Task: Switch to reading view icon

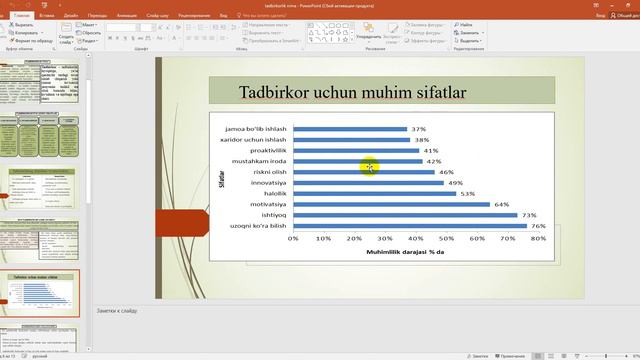Action: tap(564, 356)
